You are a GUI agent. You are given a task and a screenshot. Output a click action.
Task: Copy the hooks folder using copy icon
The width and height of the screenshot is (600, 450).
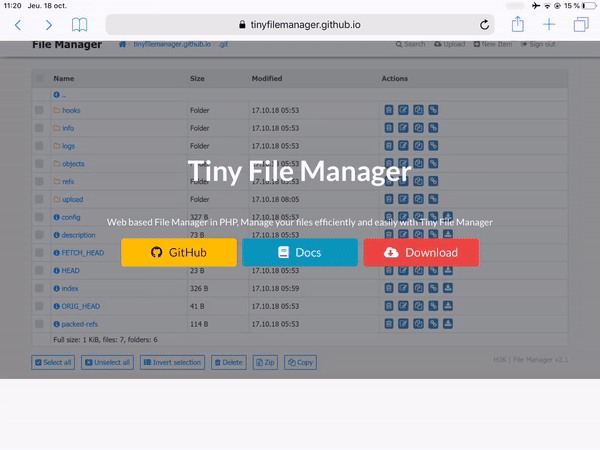coord(418,110)
